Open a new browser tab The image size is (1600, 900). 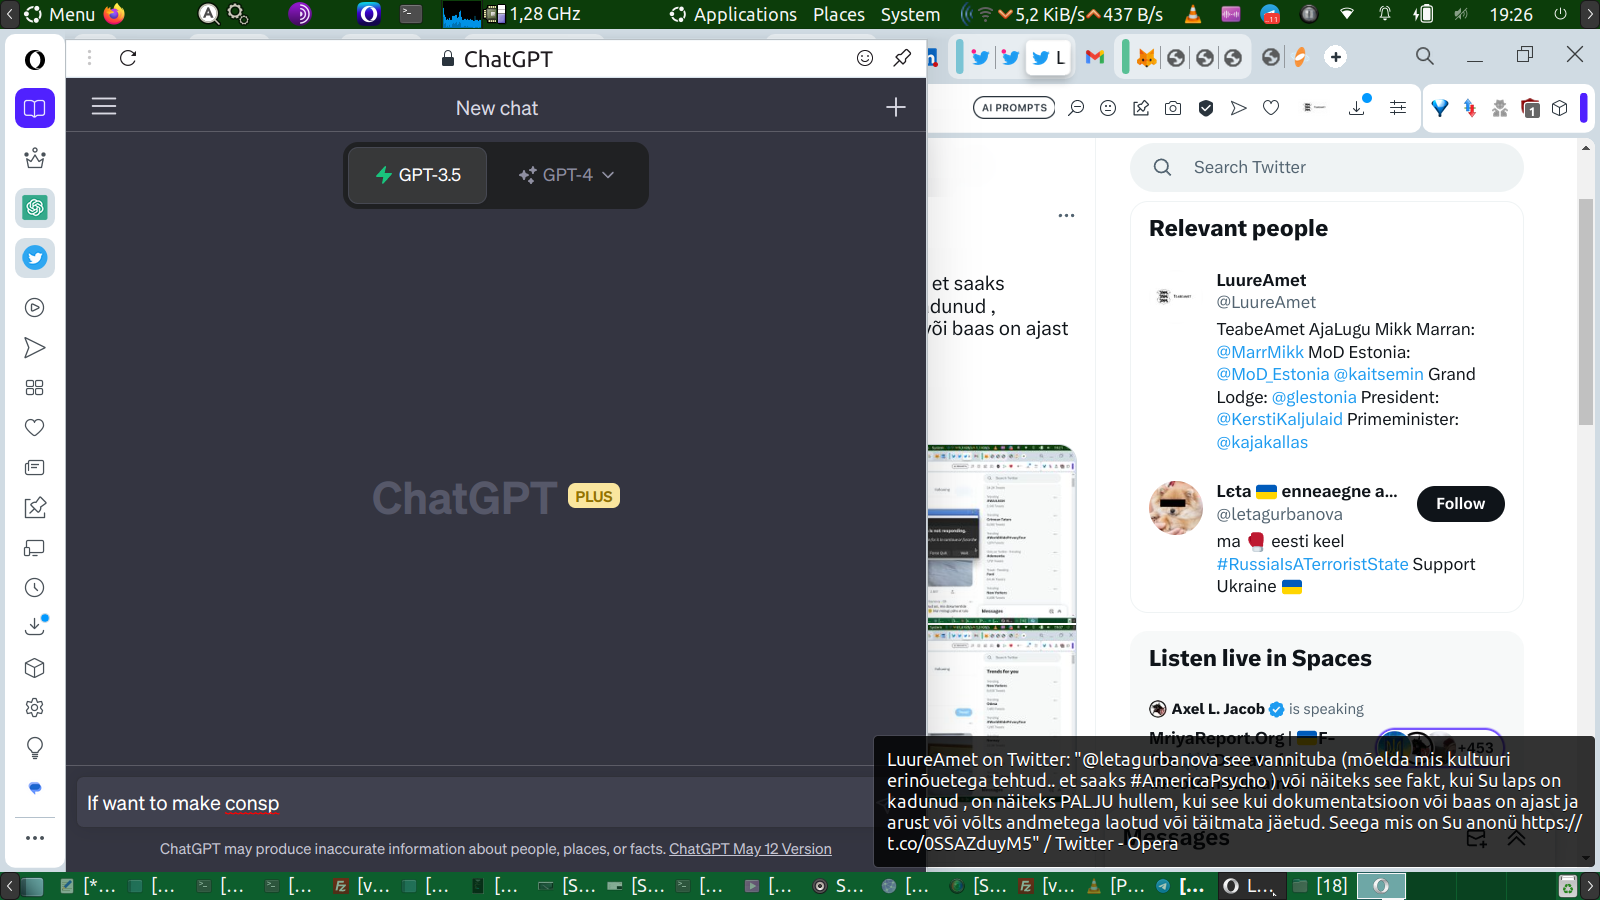pyautogui.click(x=1336, y=57)
